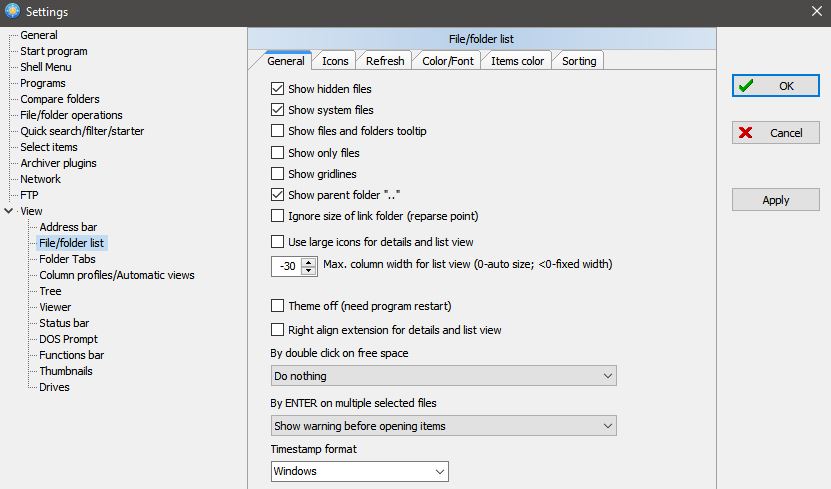Close the Settings window
The image size is (831, 489).
tap(817, 11)
